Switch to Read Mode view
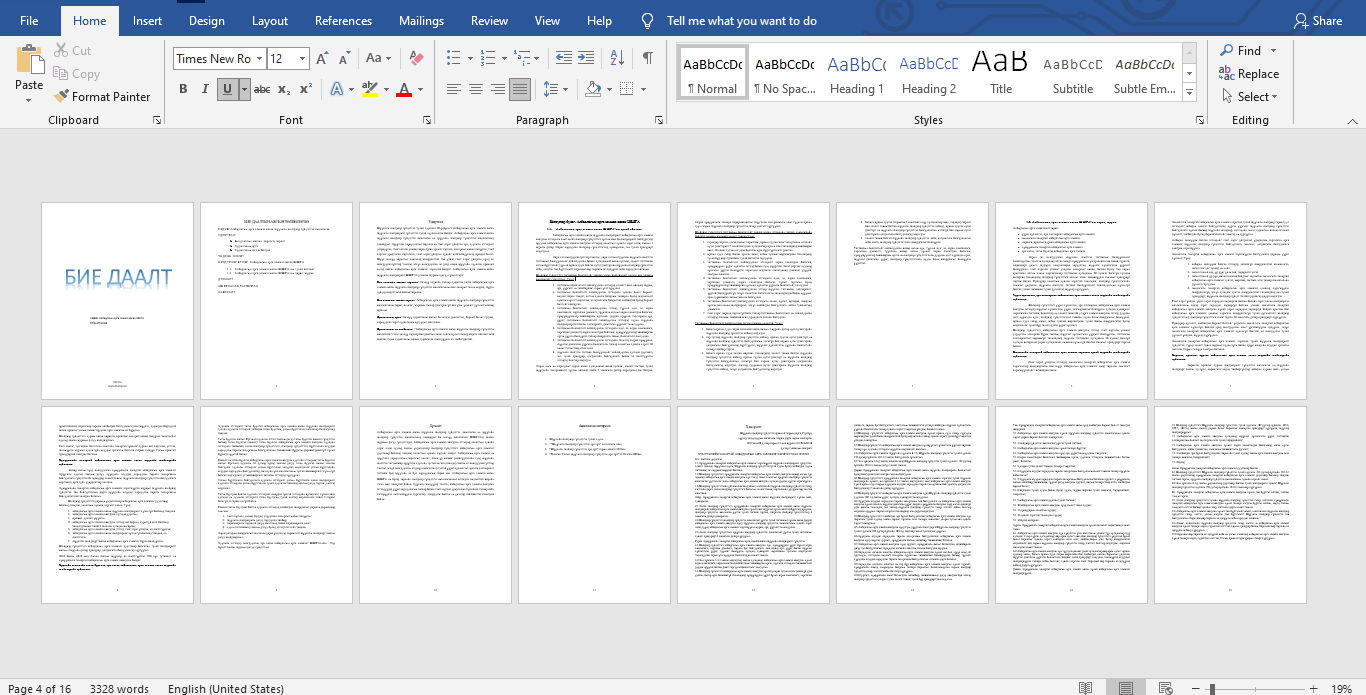The height and width of the screenshot is (695, 1366). coord(1085,688)
